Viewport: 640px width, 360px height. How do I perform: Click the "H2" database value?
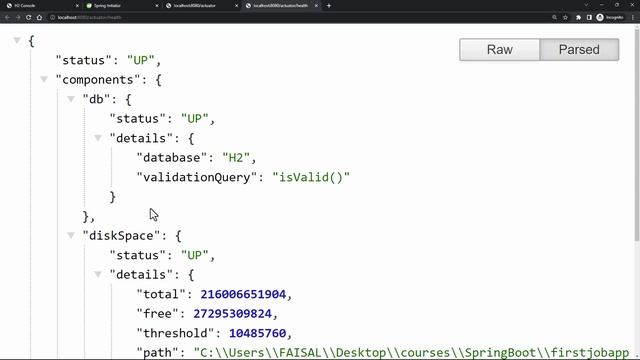(x=236, y=158)
